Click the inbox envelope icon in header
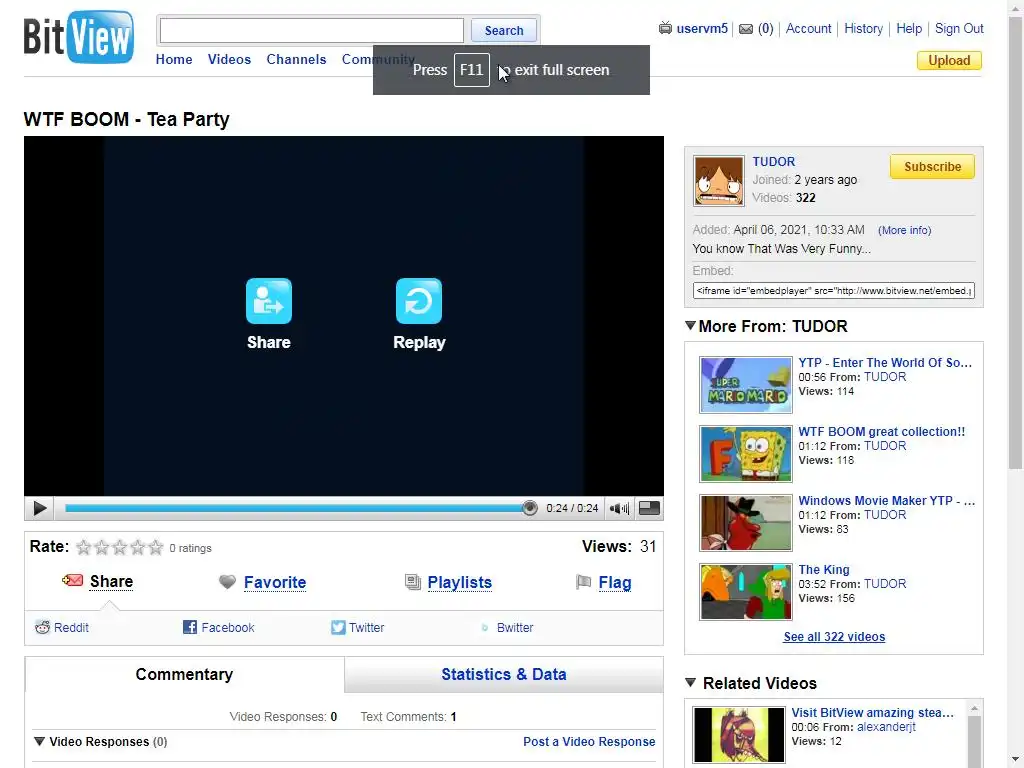Screen dimensions: 1024x768 tap(746, 29)
